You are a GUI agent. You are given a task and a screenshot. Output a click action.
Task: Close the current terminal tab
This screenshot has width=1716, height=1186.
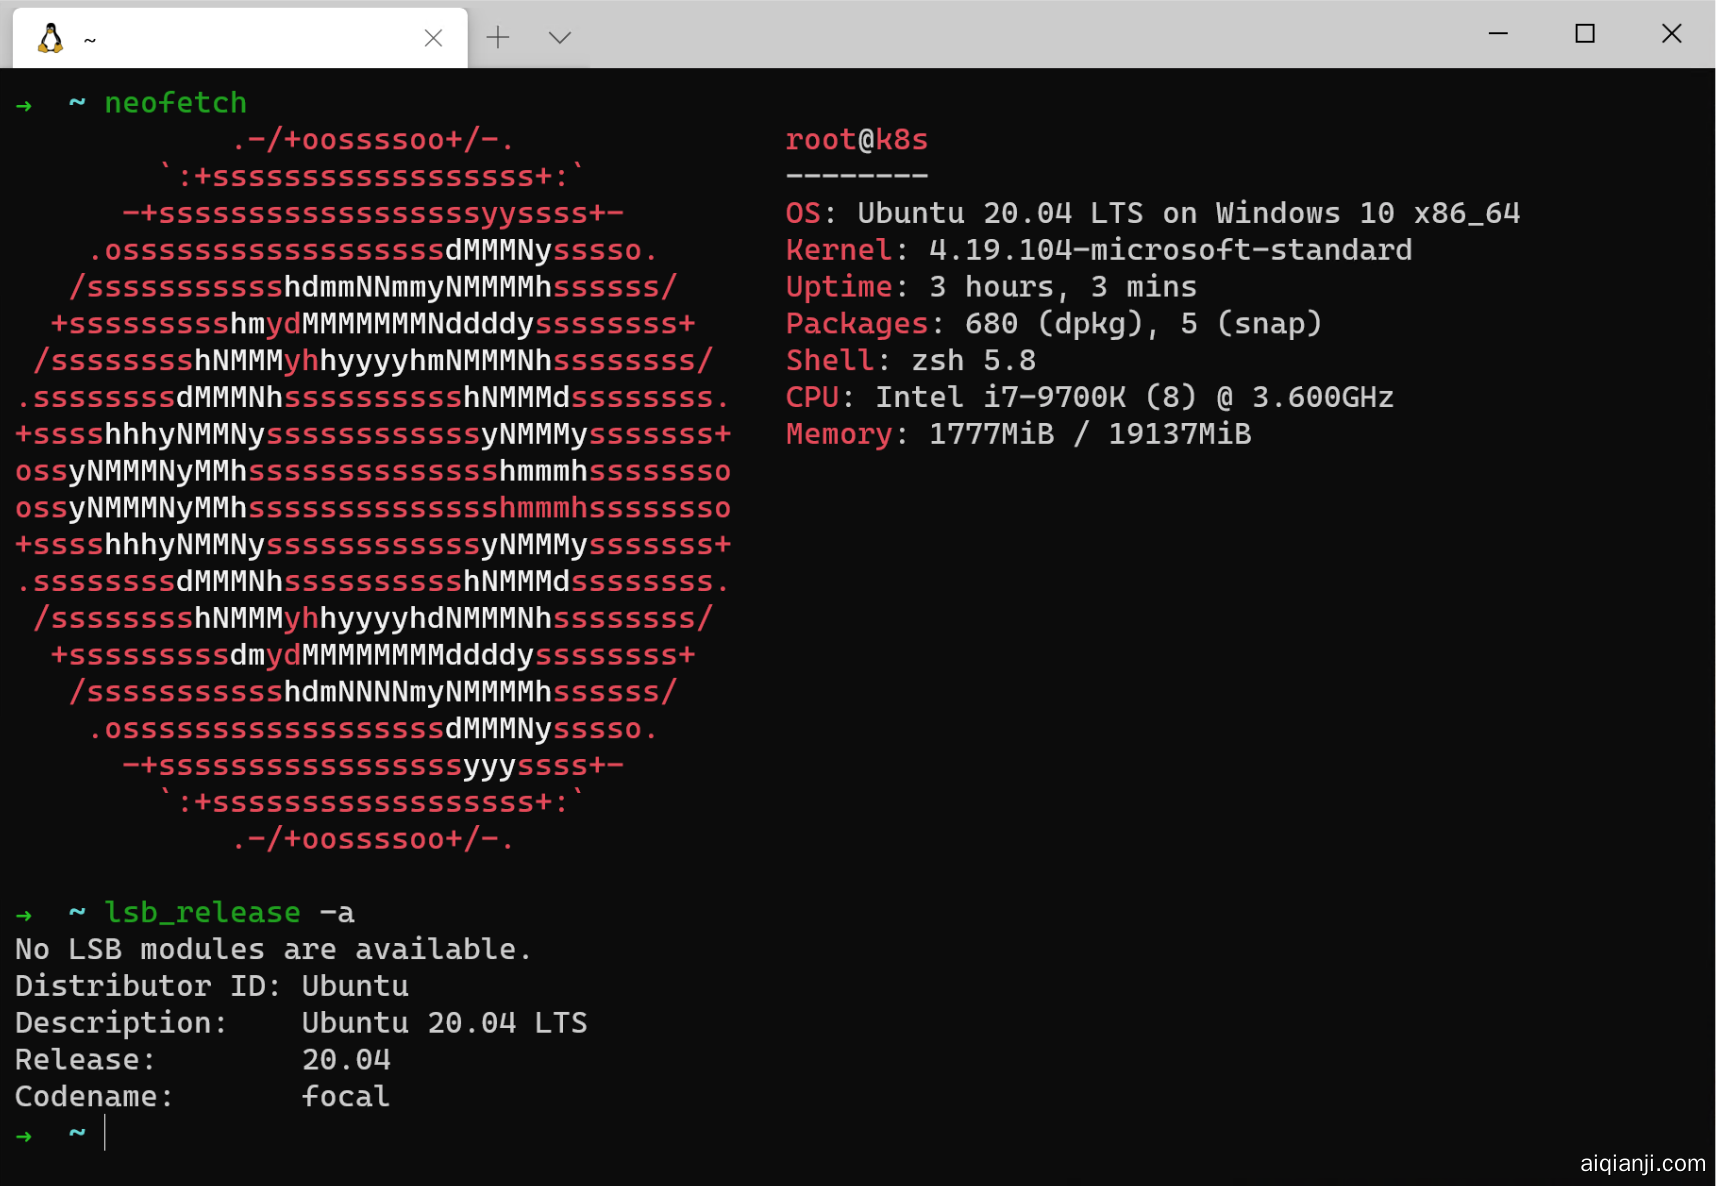[434, 38]
